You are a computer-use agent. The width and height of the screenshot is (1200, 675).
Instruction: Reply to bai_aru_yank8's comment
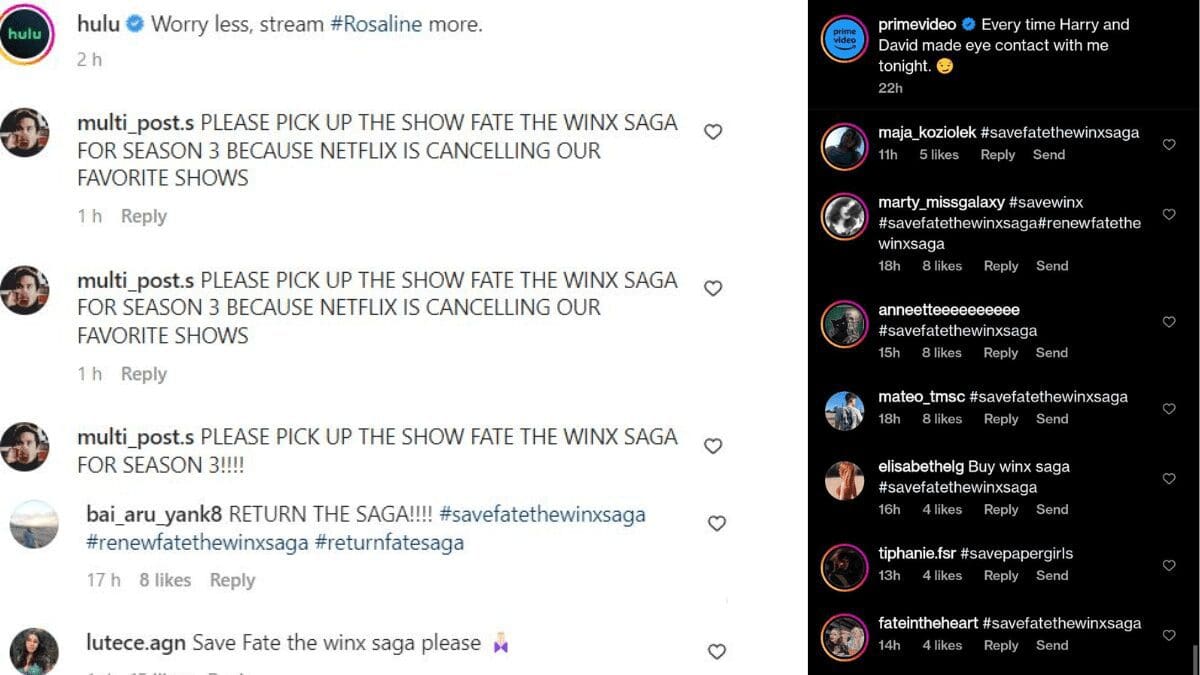tap(232, 580)
